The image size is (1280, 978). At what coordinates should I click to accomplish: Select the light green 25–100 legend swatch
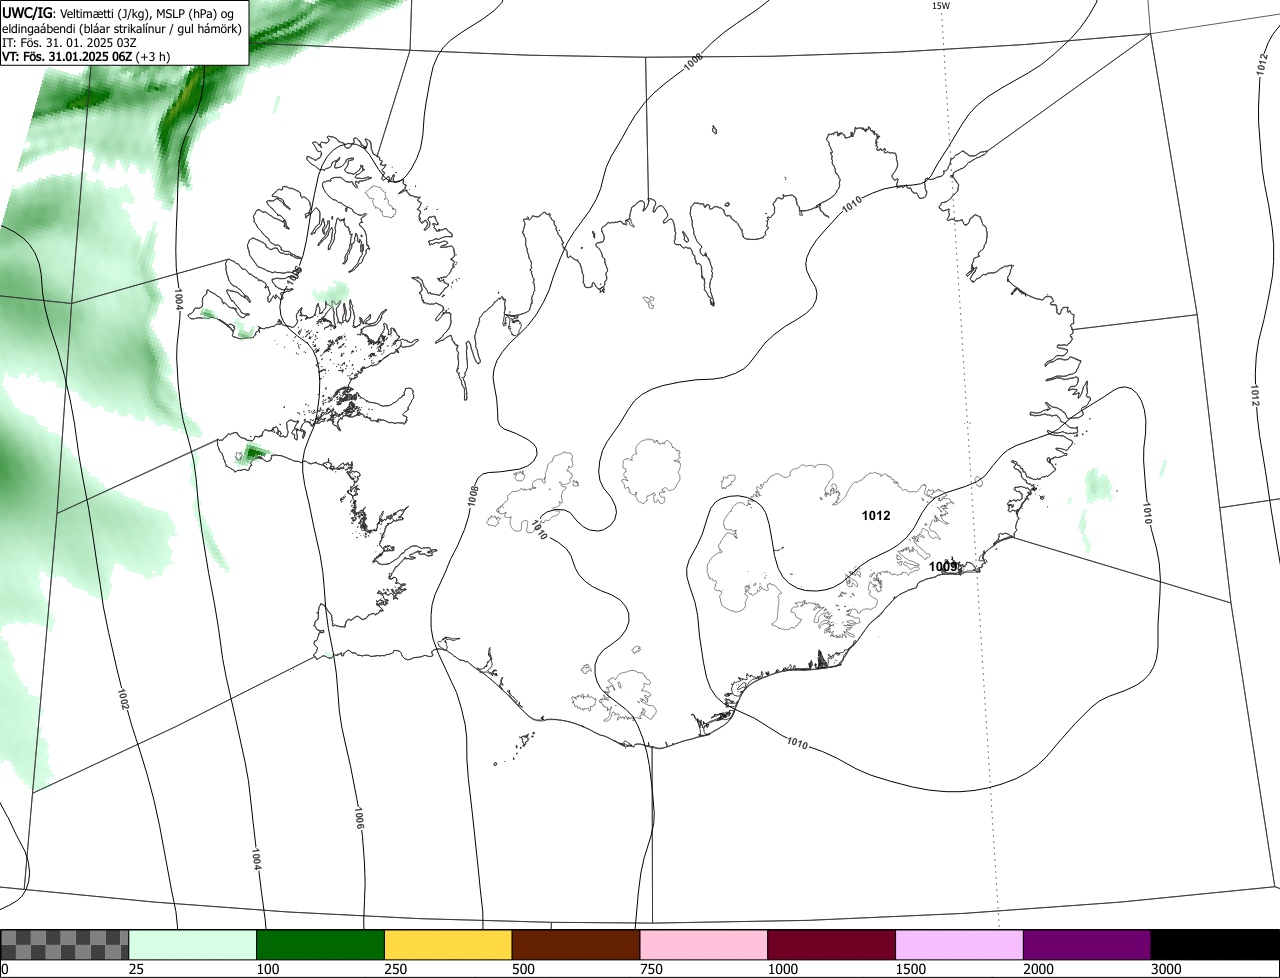coord(193,945)
